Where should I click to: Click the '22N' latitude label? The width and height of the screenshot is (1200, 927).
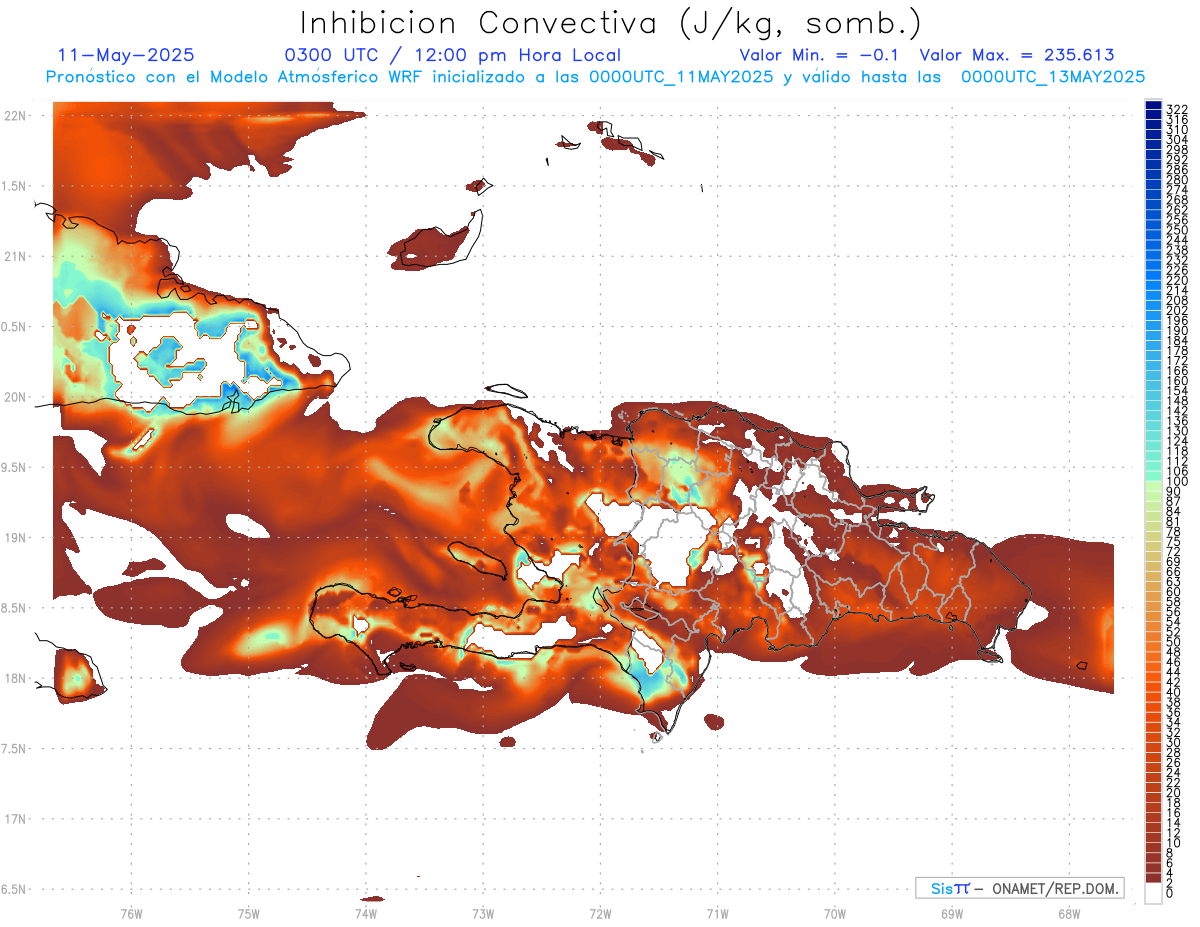(15, 116)
